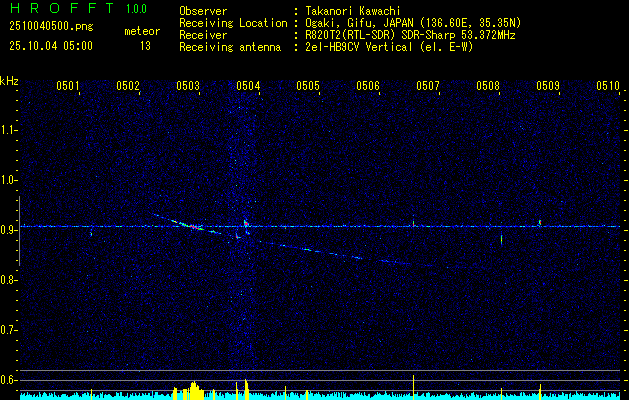Click the HROFFT title text

coord(62,8)
